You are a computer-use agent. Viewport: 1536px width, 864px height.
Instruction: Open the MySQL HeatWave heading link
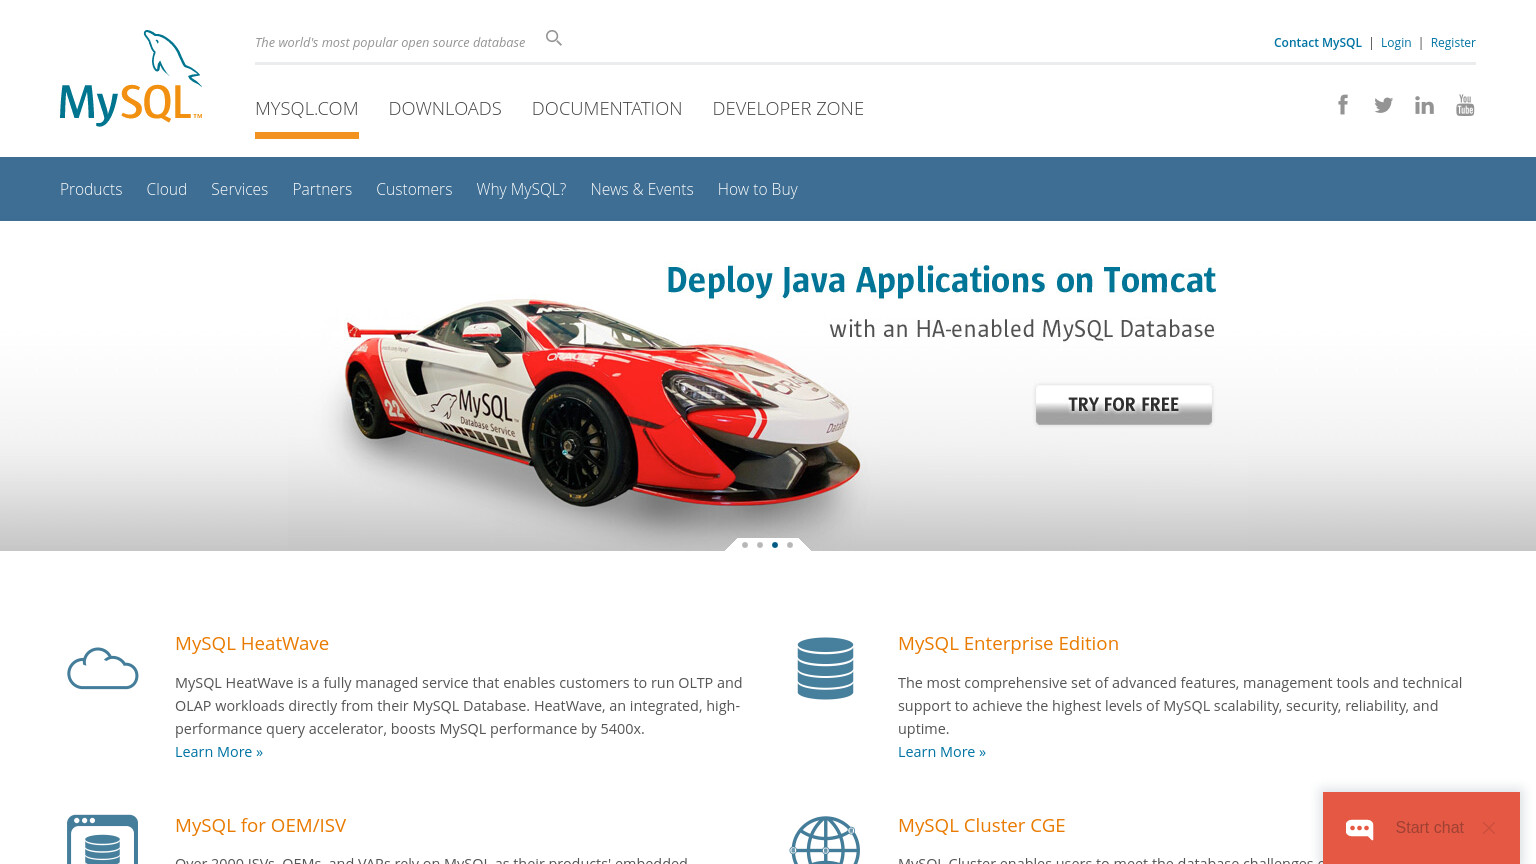click(252, 643)
